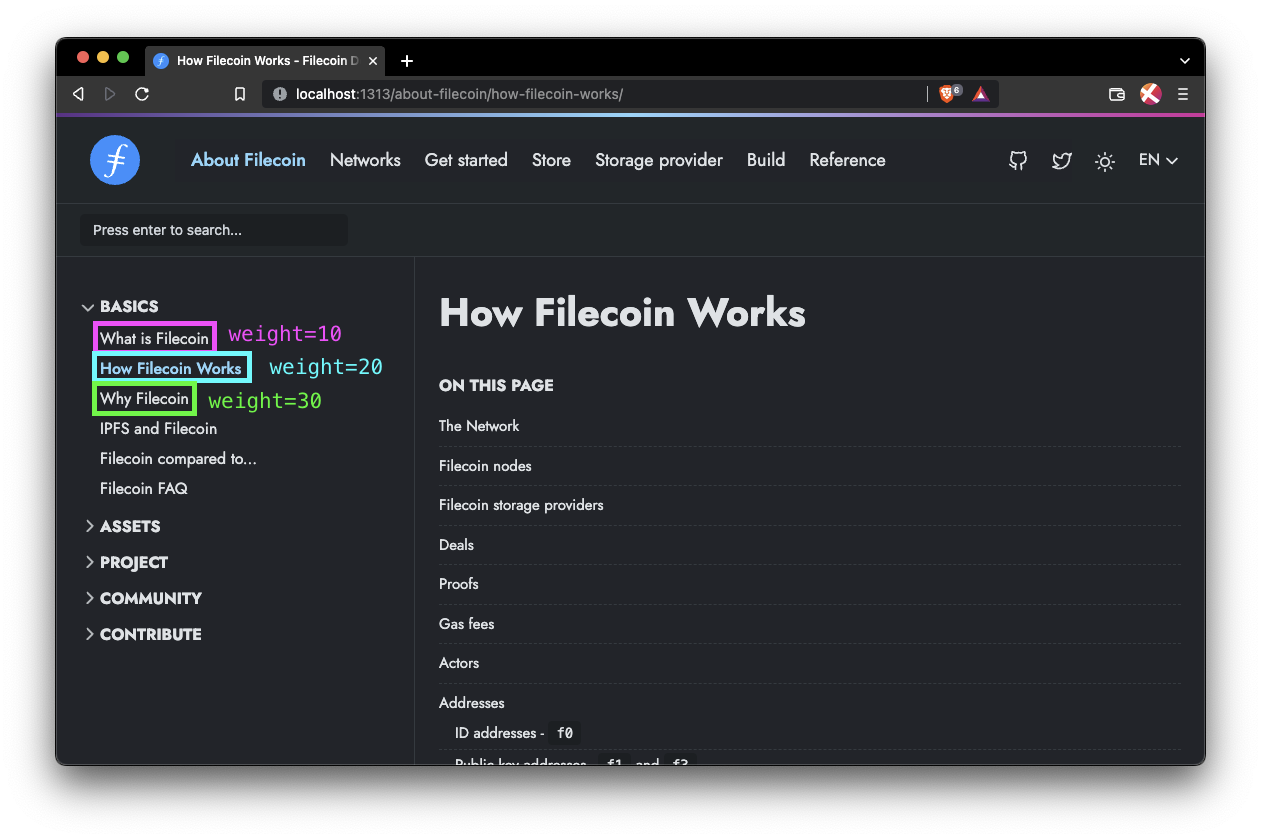1261x839 pixels.
Task: Open the browser hamburger menu
Action: [1183, 94]
